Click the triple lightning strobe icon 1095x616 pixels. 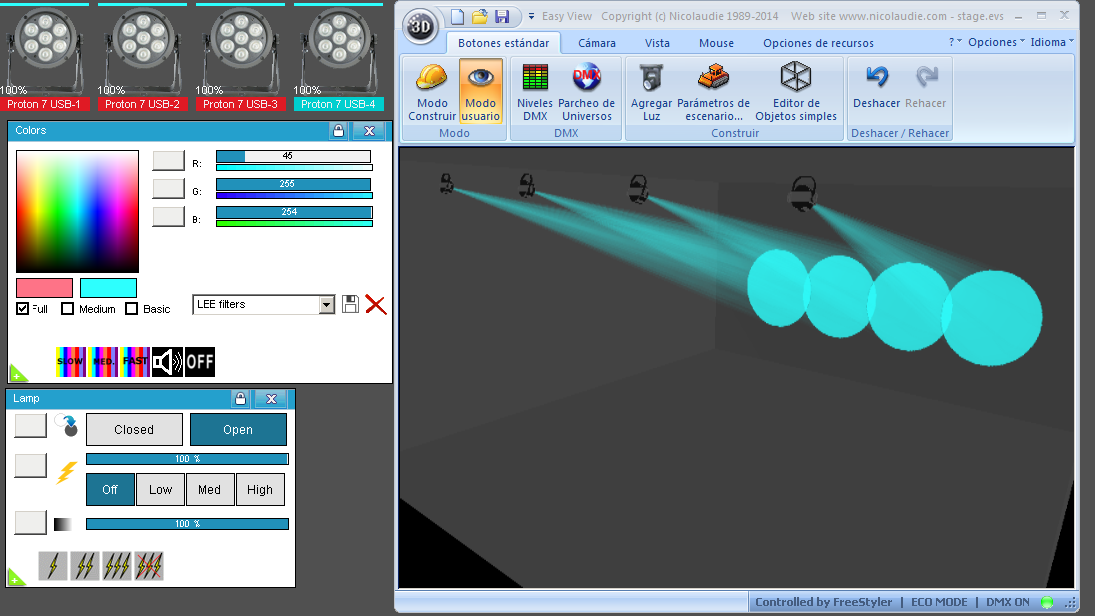pyautogui.click(x=117, y=566)
